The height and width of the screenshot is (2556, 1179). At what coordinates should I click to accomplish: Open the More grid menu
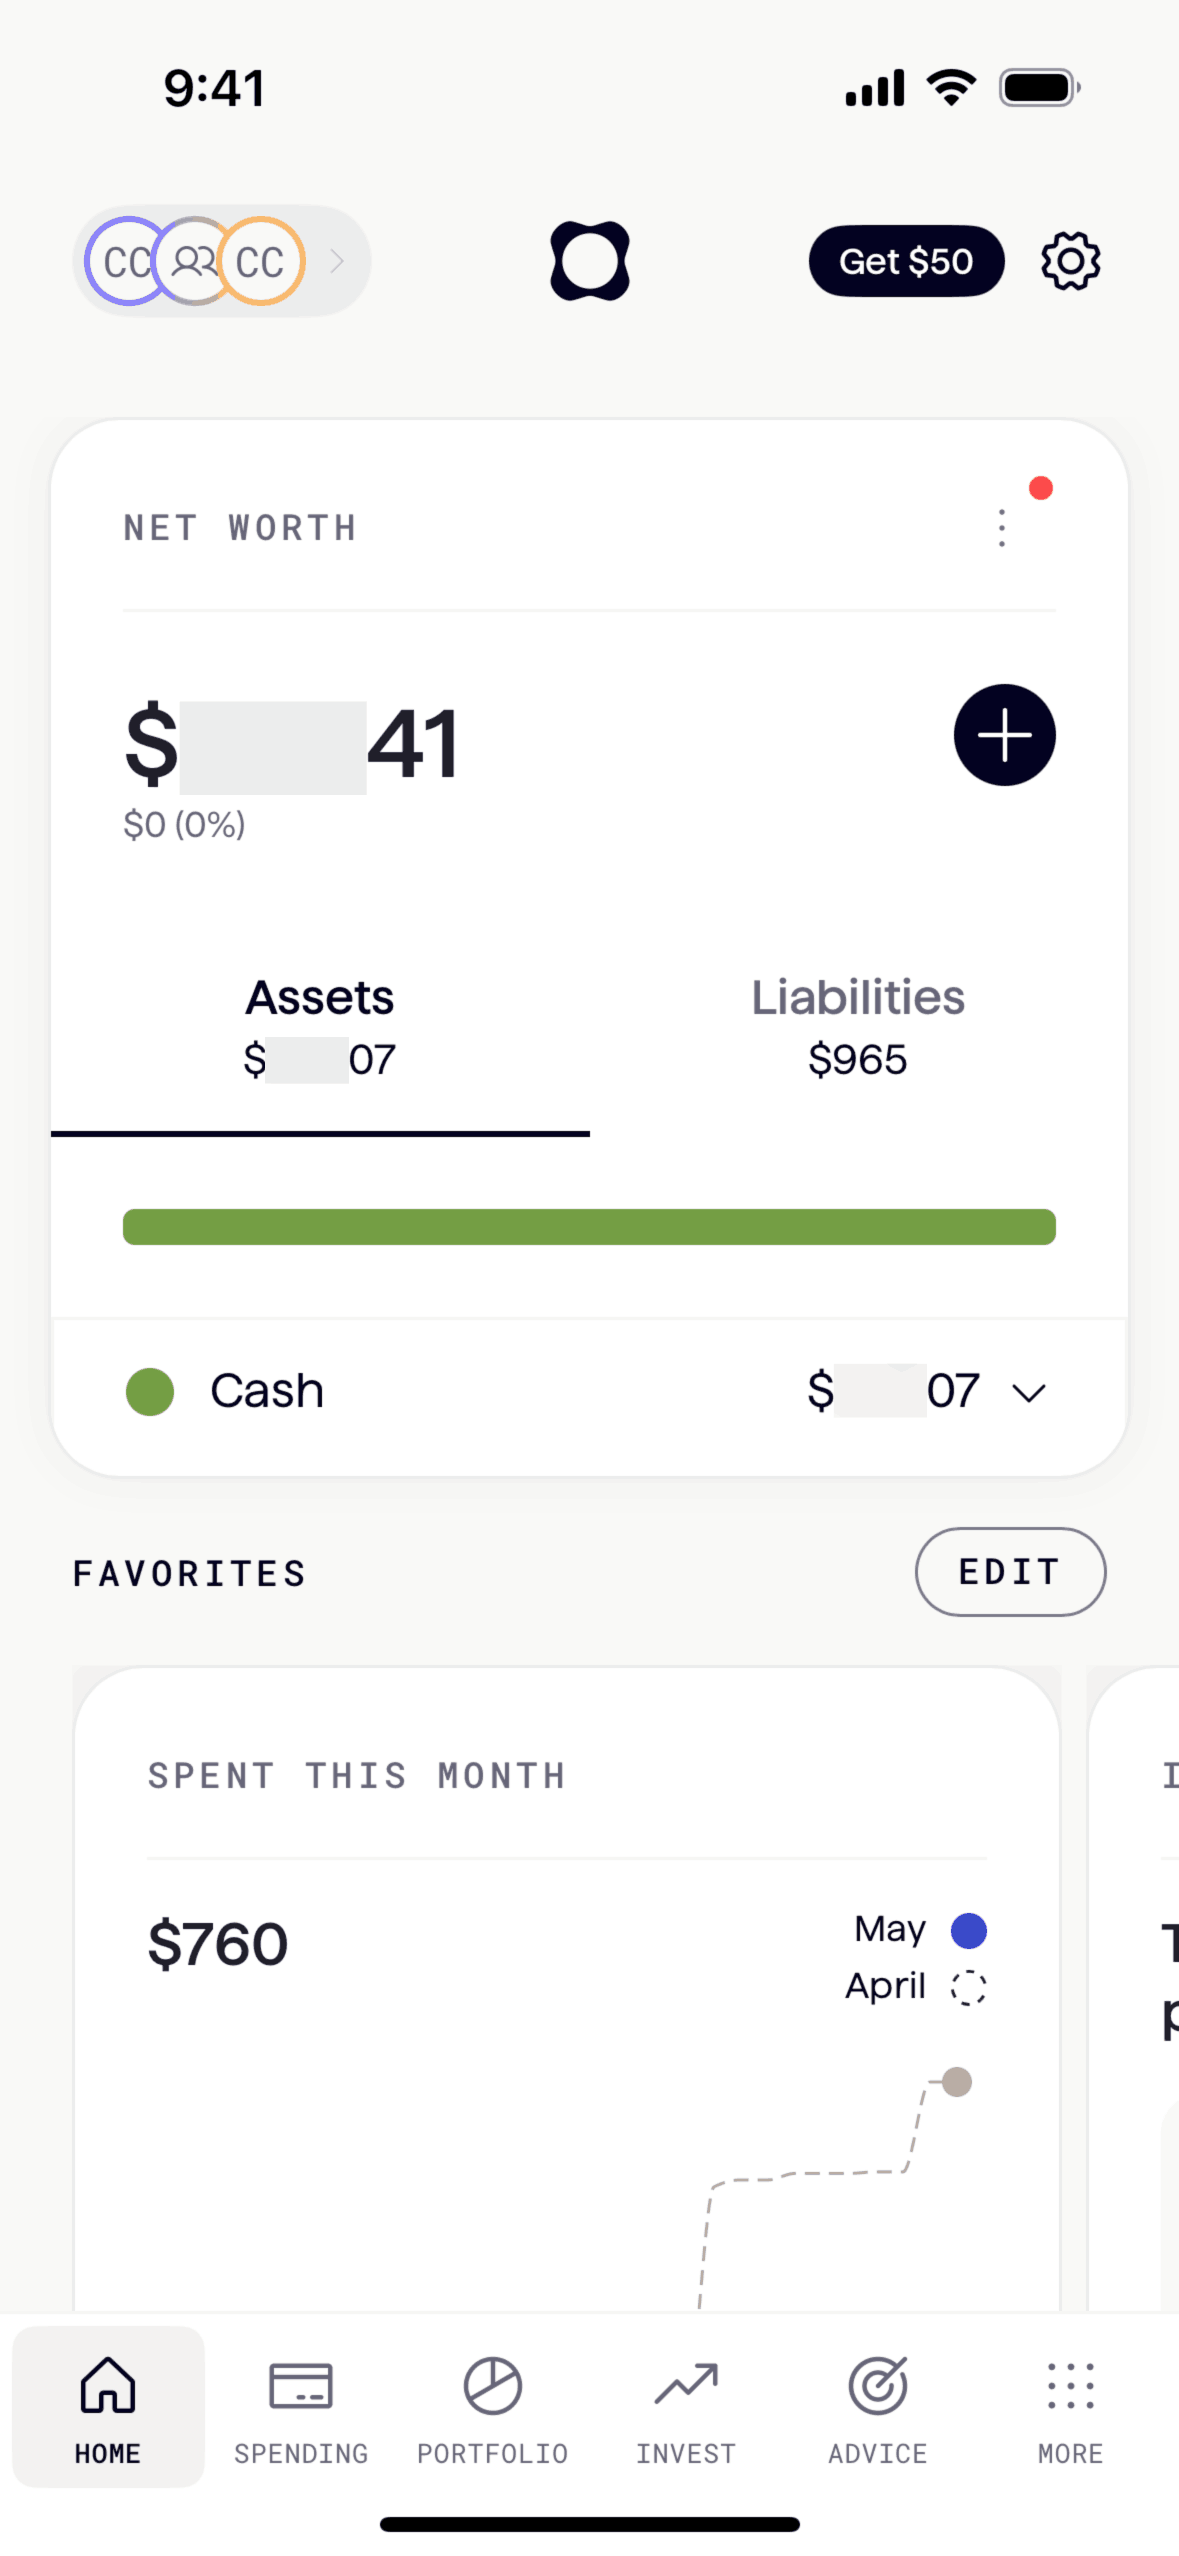1070,2388
